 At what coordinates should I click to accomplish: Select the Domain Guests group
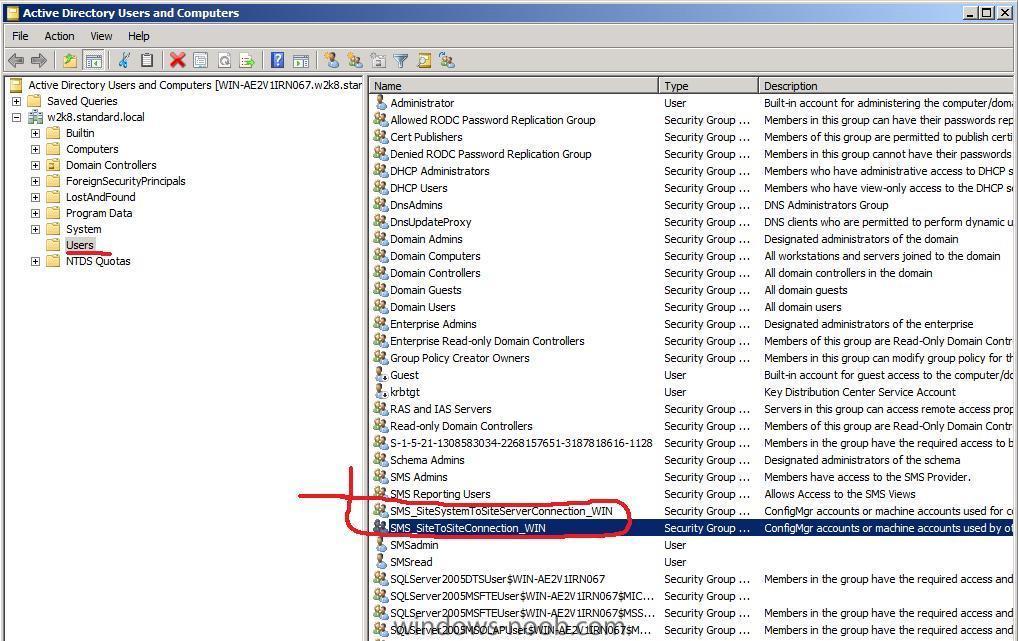coord(426,290)
